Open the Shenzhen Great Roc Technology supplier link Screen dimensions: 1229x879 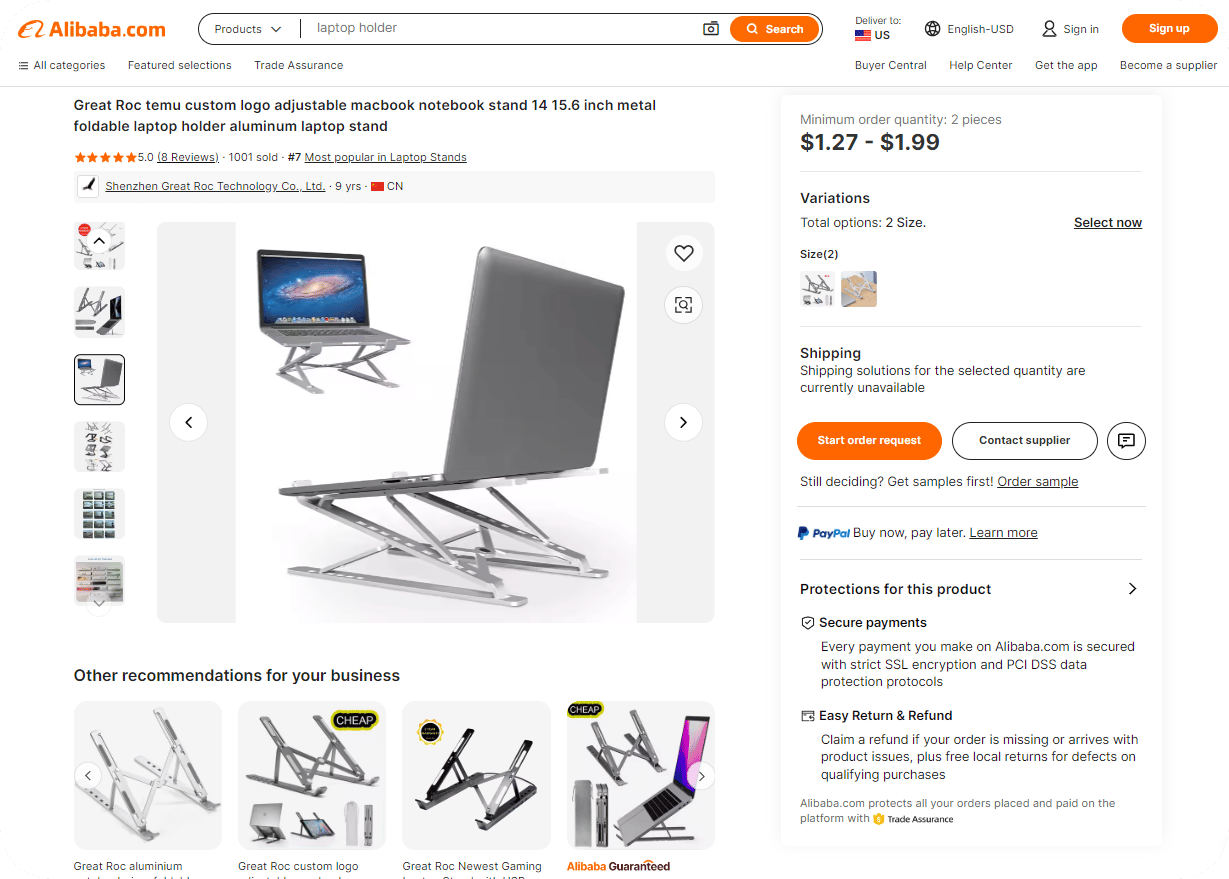click(215, 186)
